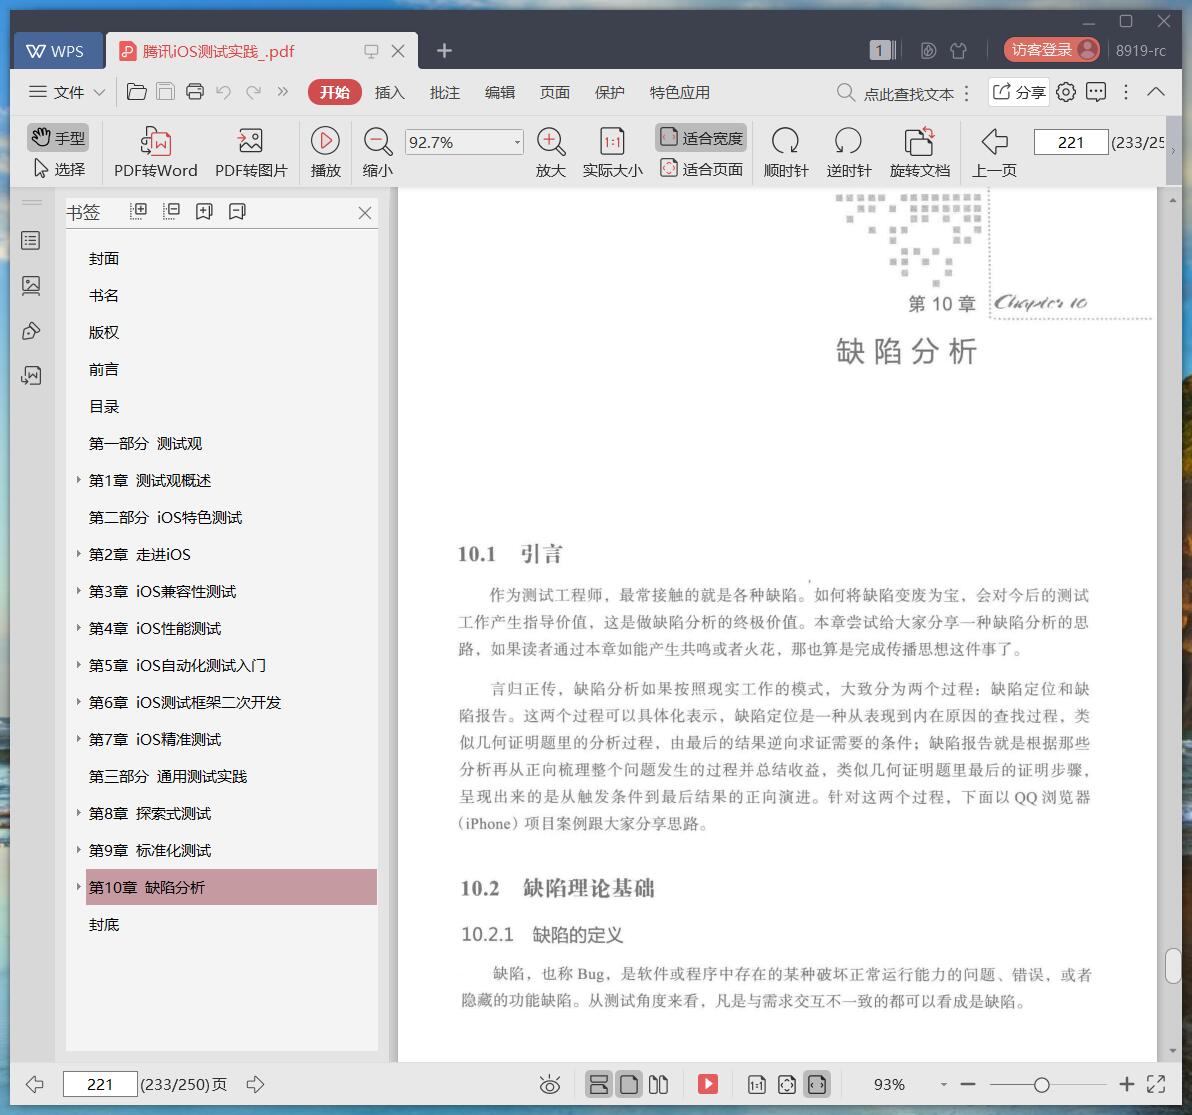This screenshot has height=1115, width=1192.
Task: Activate the Select cursor tool
Action: tap(59, 169)
